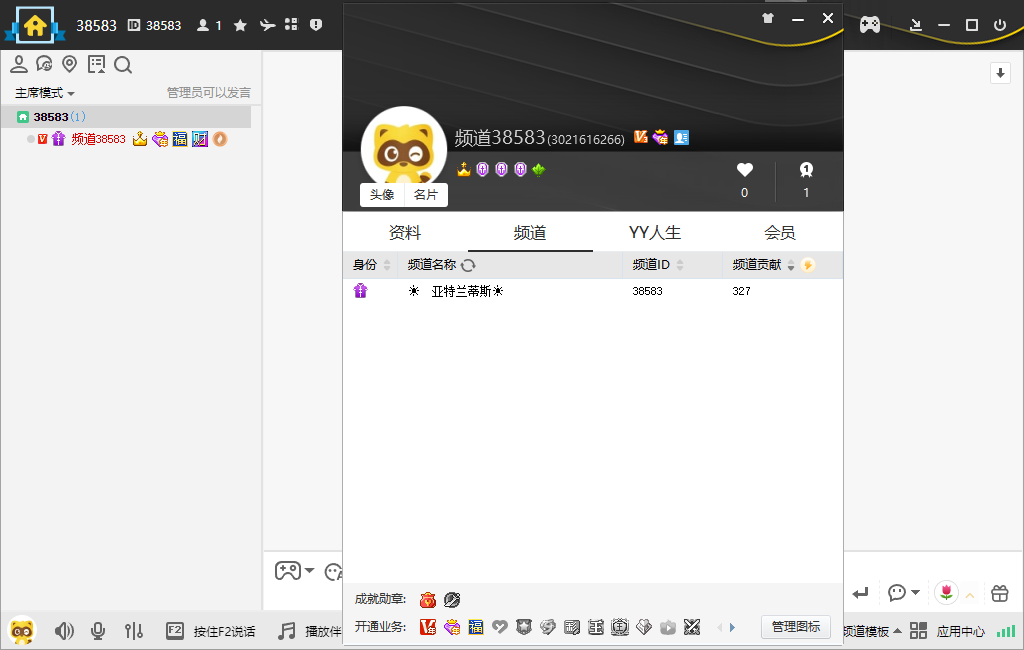Click the location pin icon in sidebar

click(x=69, y=64)
